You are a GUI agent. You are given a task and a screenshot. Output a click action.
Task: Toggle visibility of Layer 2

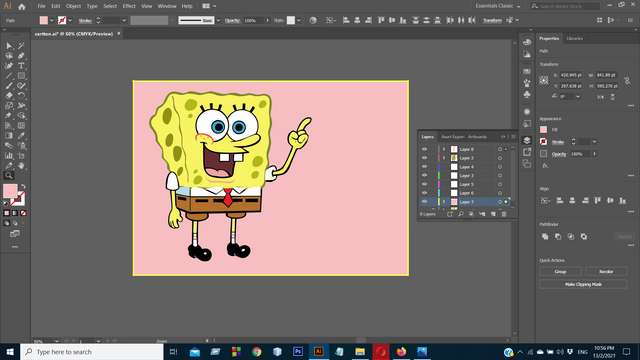click(424, 158)
